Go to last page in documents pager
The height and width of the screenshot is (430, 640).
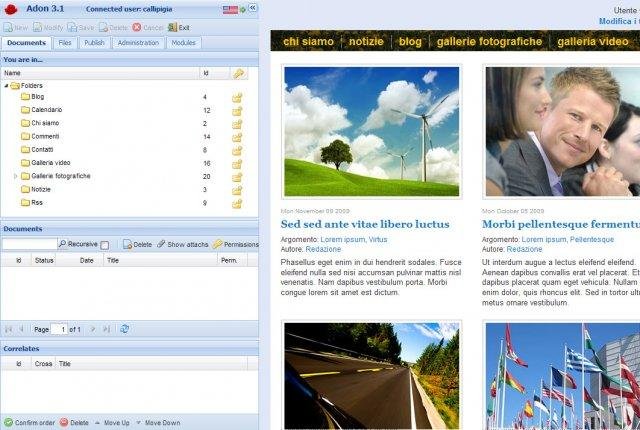tap(106, 329)
